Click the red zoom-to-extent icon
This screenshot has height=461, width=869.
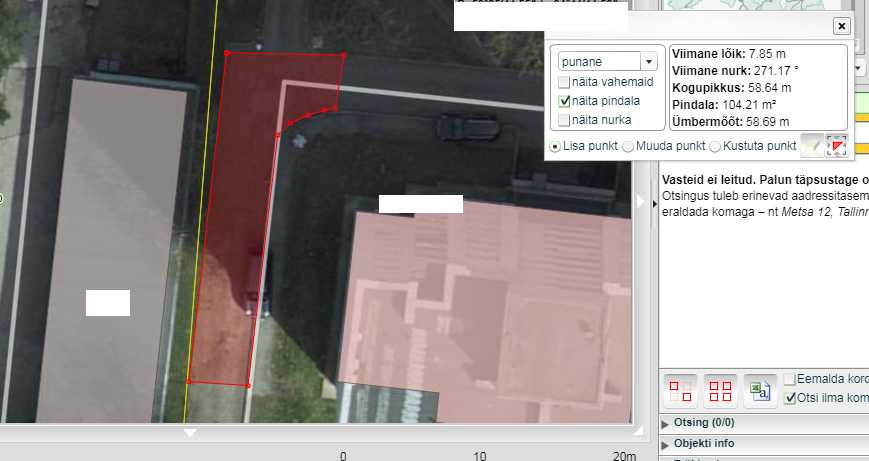(x=837, y=146)
